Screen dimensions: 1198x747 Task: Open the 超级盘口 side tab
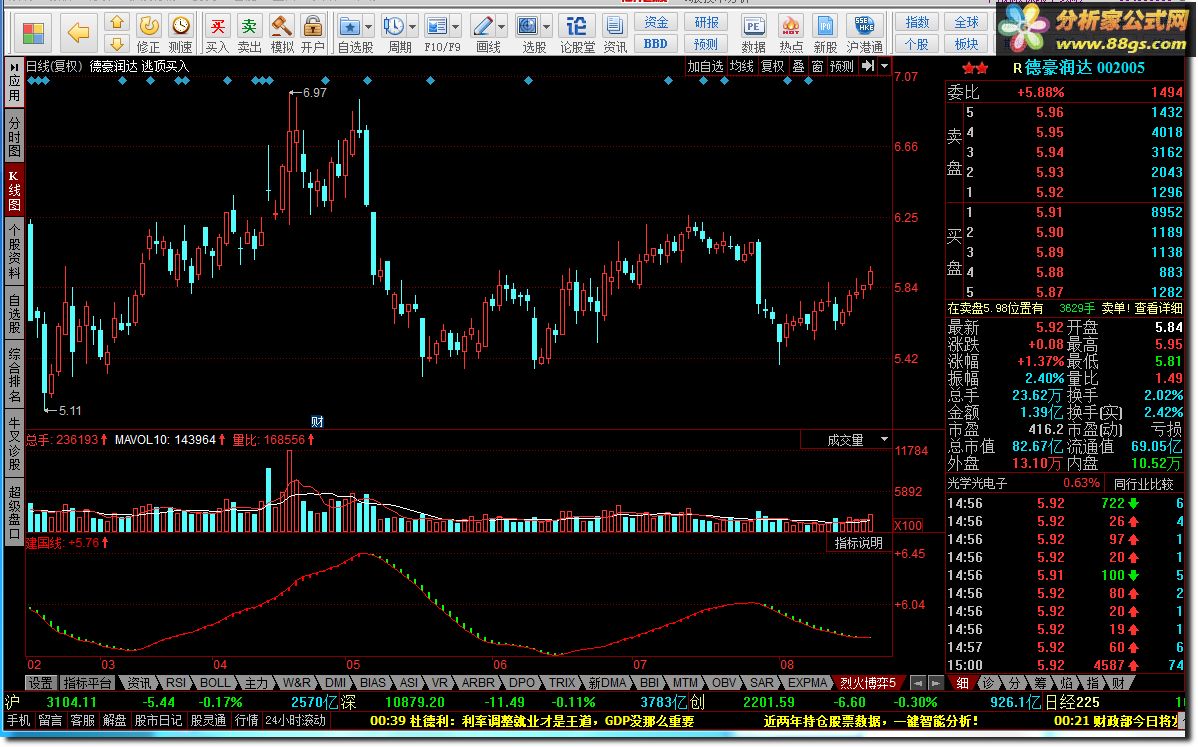tap(15, 511)
